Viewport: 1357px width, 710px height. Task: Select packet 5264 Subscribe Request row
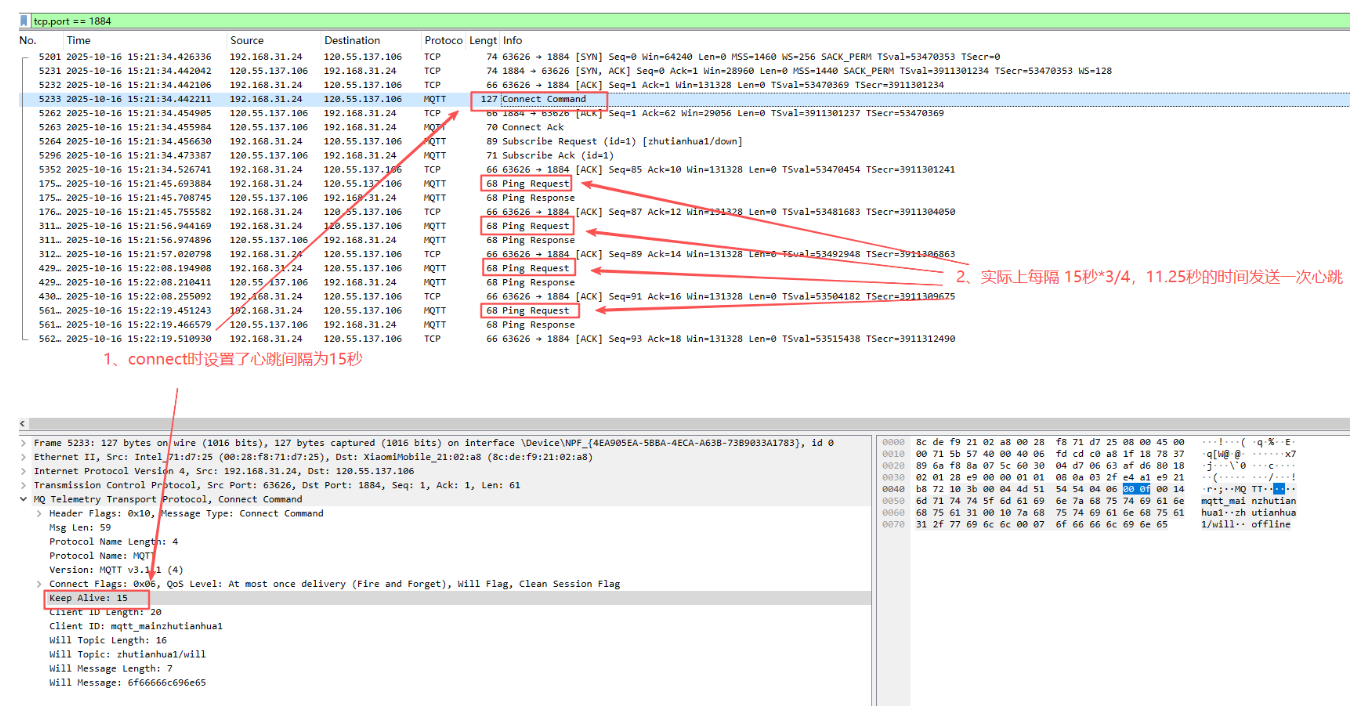coord(683,141)
